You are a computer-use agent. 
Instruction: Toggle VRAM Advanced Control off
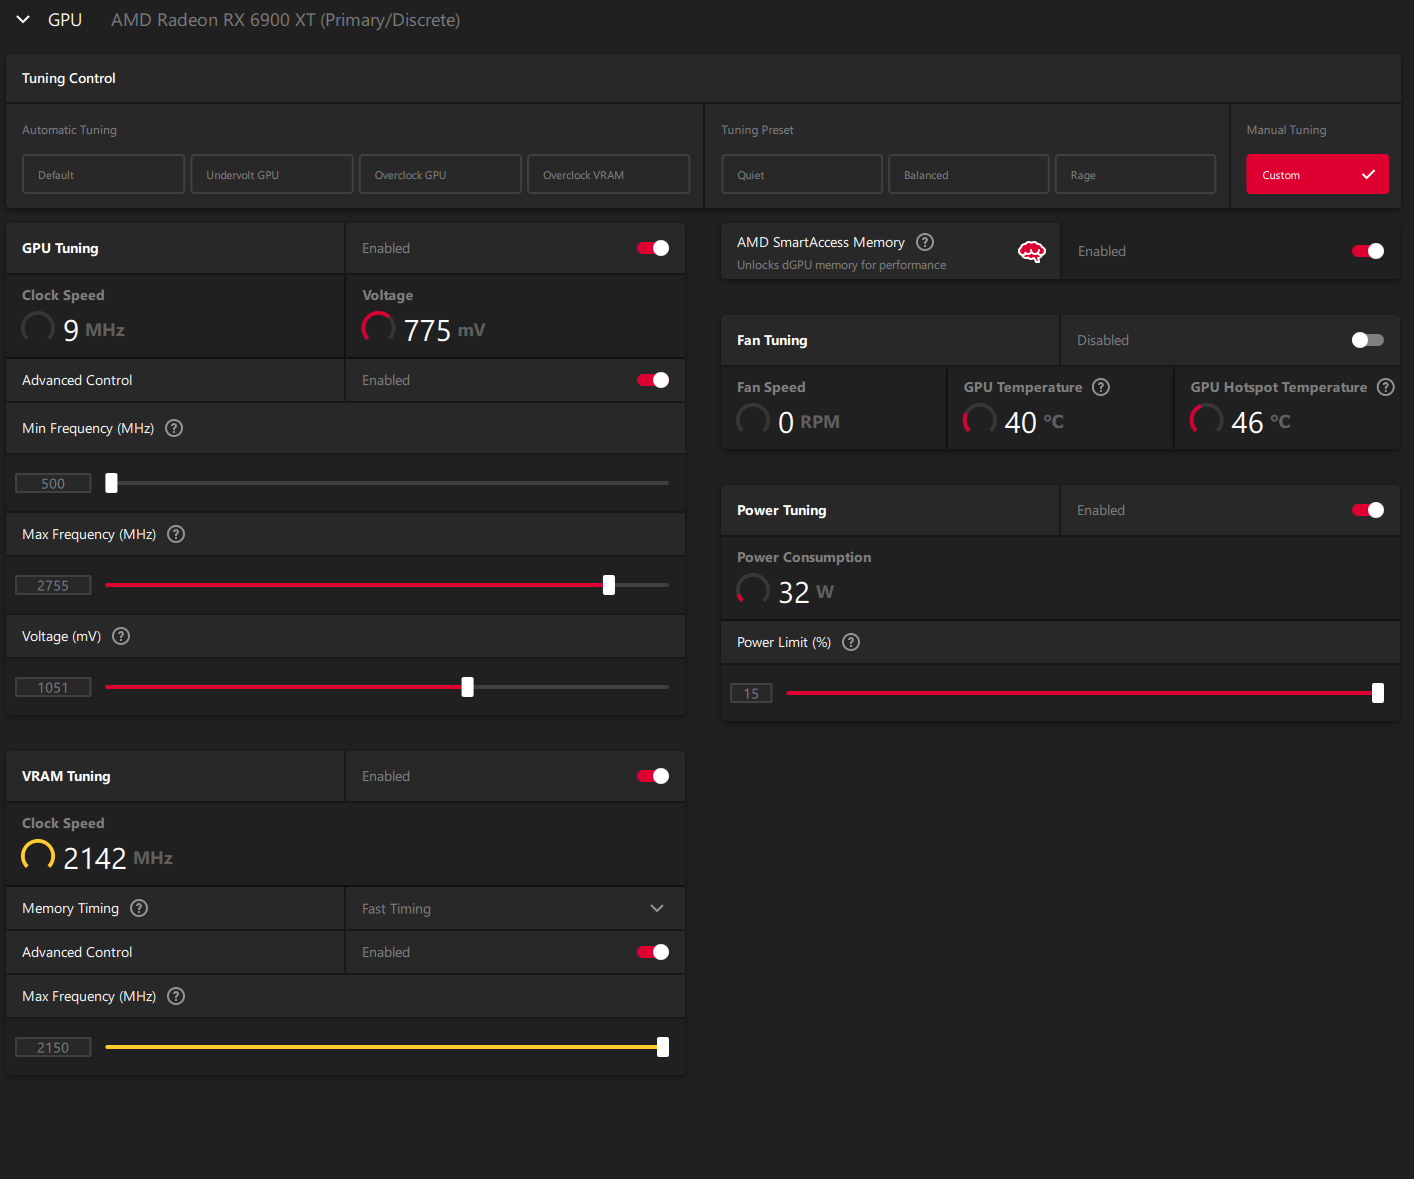tap(653, 952)
